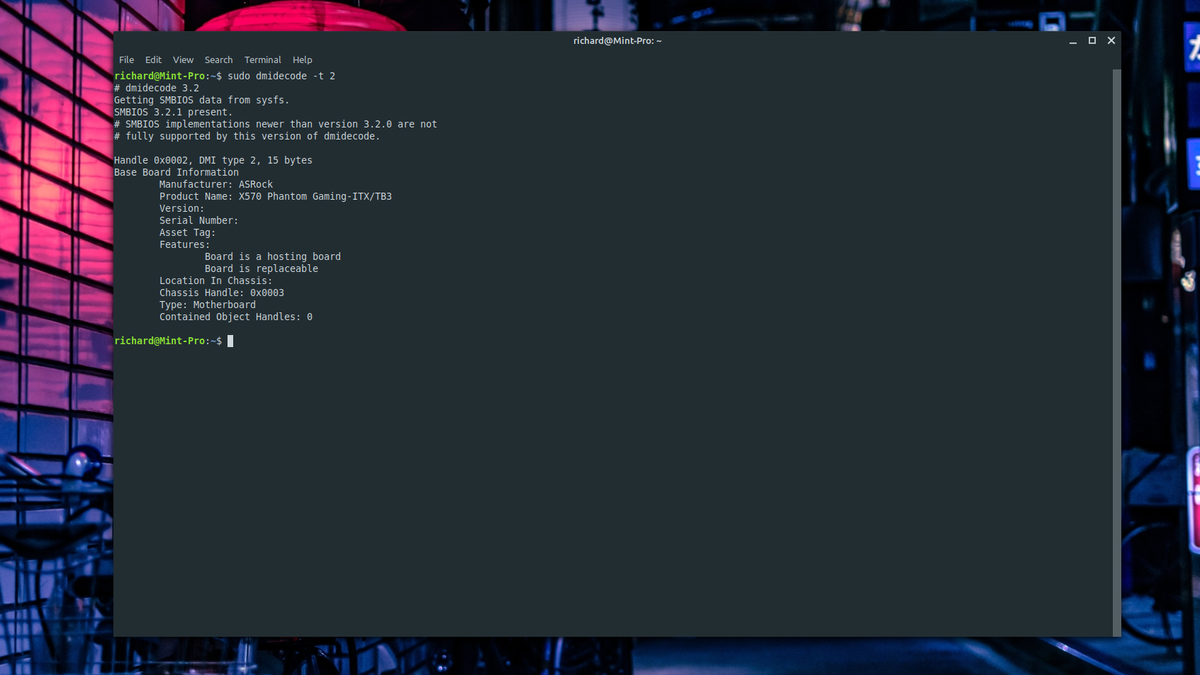Click the Type Motherboard line
1200x675 pixels.
pos(207,304)
